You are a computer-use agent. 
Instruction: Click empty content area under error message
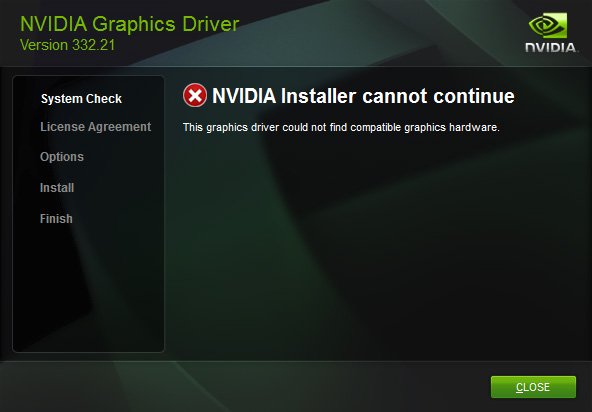[x=378, y=245]
